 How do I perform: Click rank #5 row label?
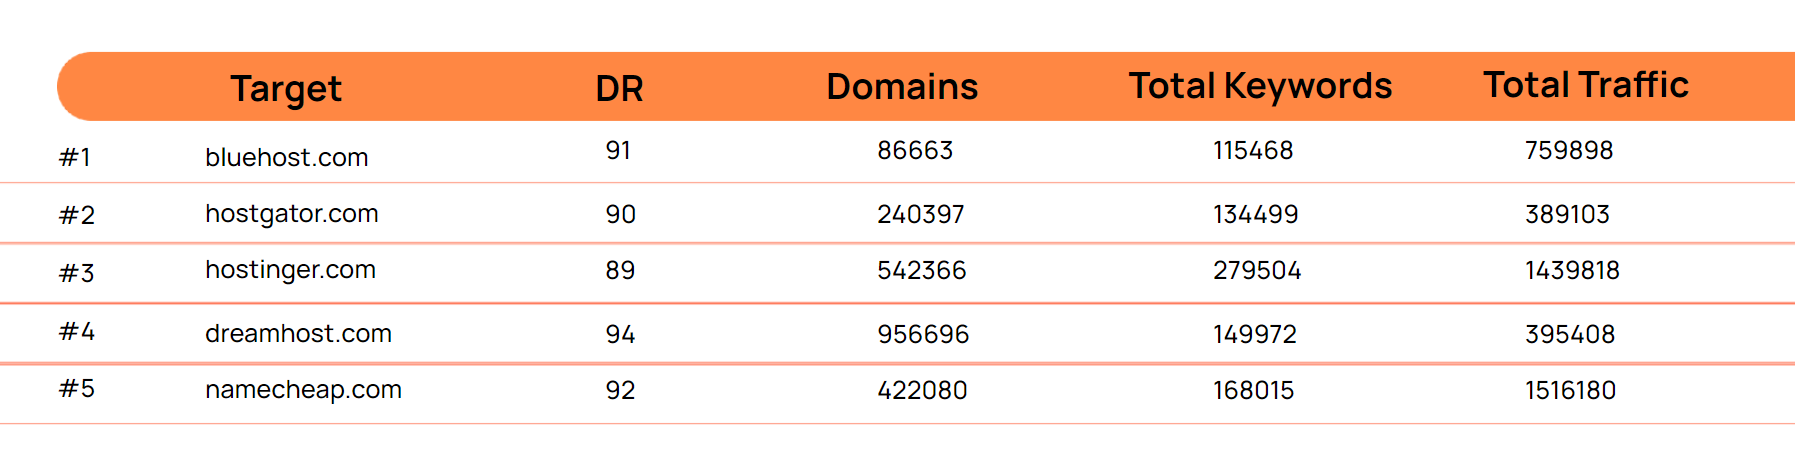[77, 388]
